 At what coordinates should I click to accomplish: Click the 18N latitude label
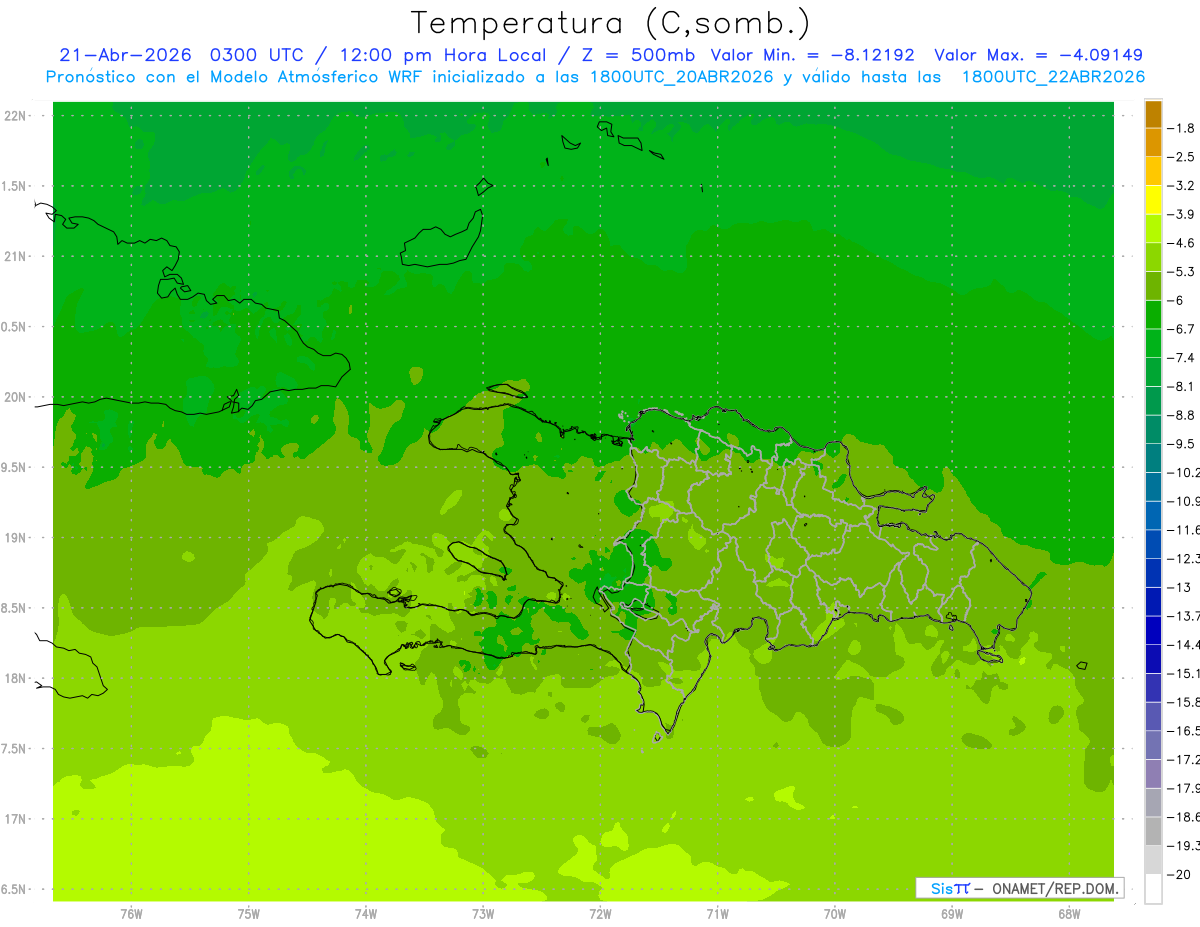click(16, 679)
